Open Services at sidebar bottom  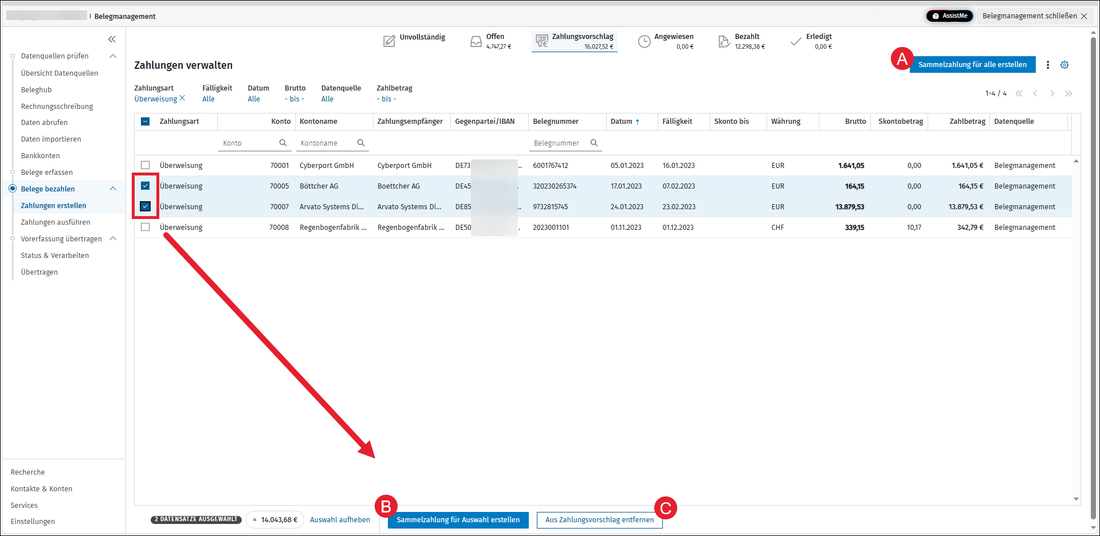click(x=24, y=505)
